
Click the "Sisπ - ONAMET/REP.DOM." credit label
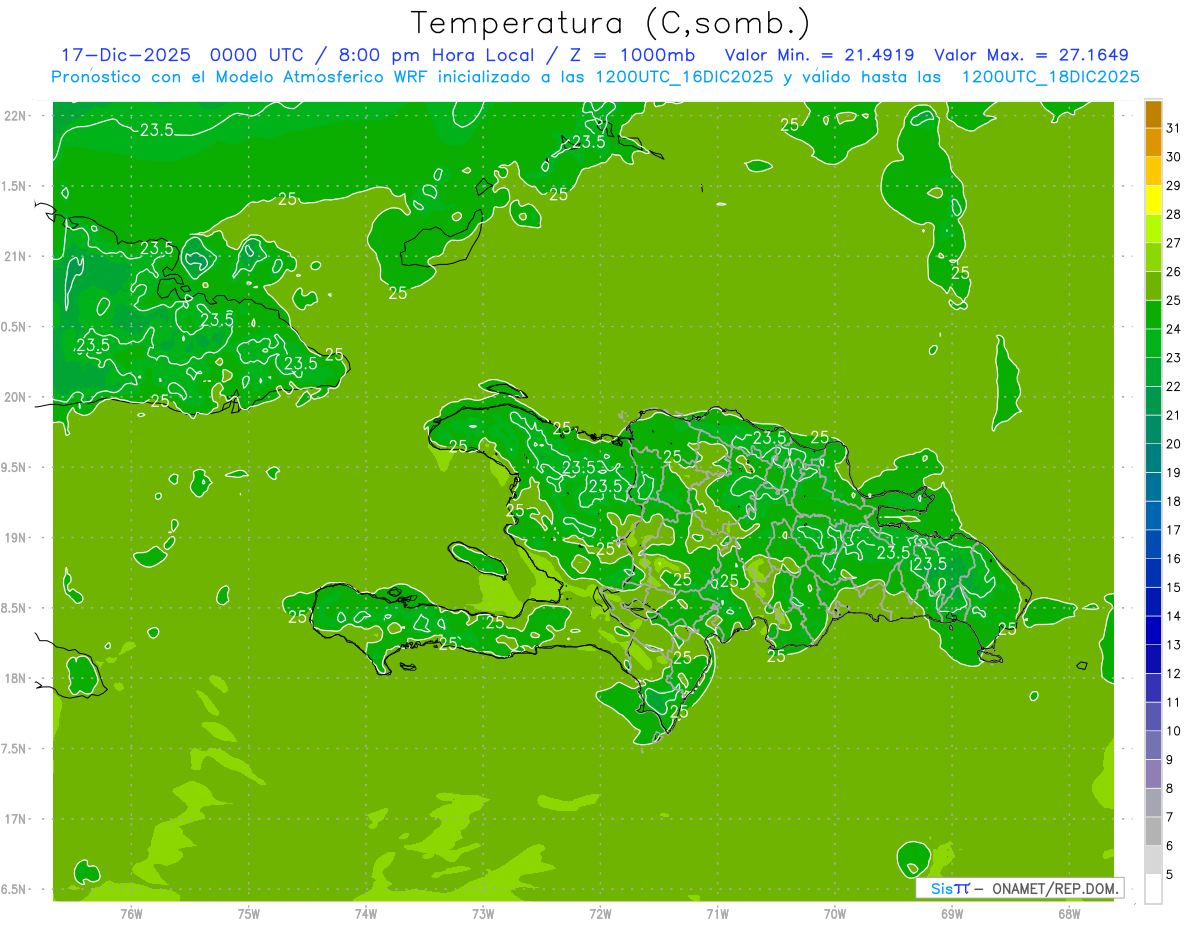click(x=1020, y=888)
